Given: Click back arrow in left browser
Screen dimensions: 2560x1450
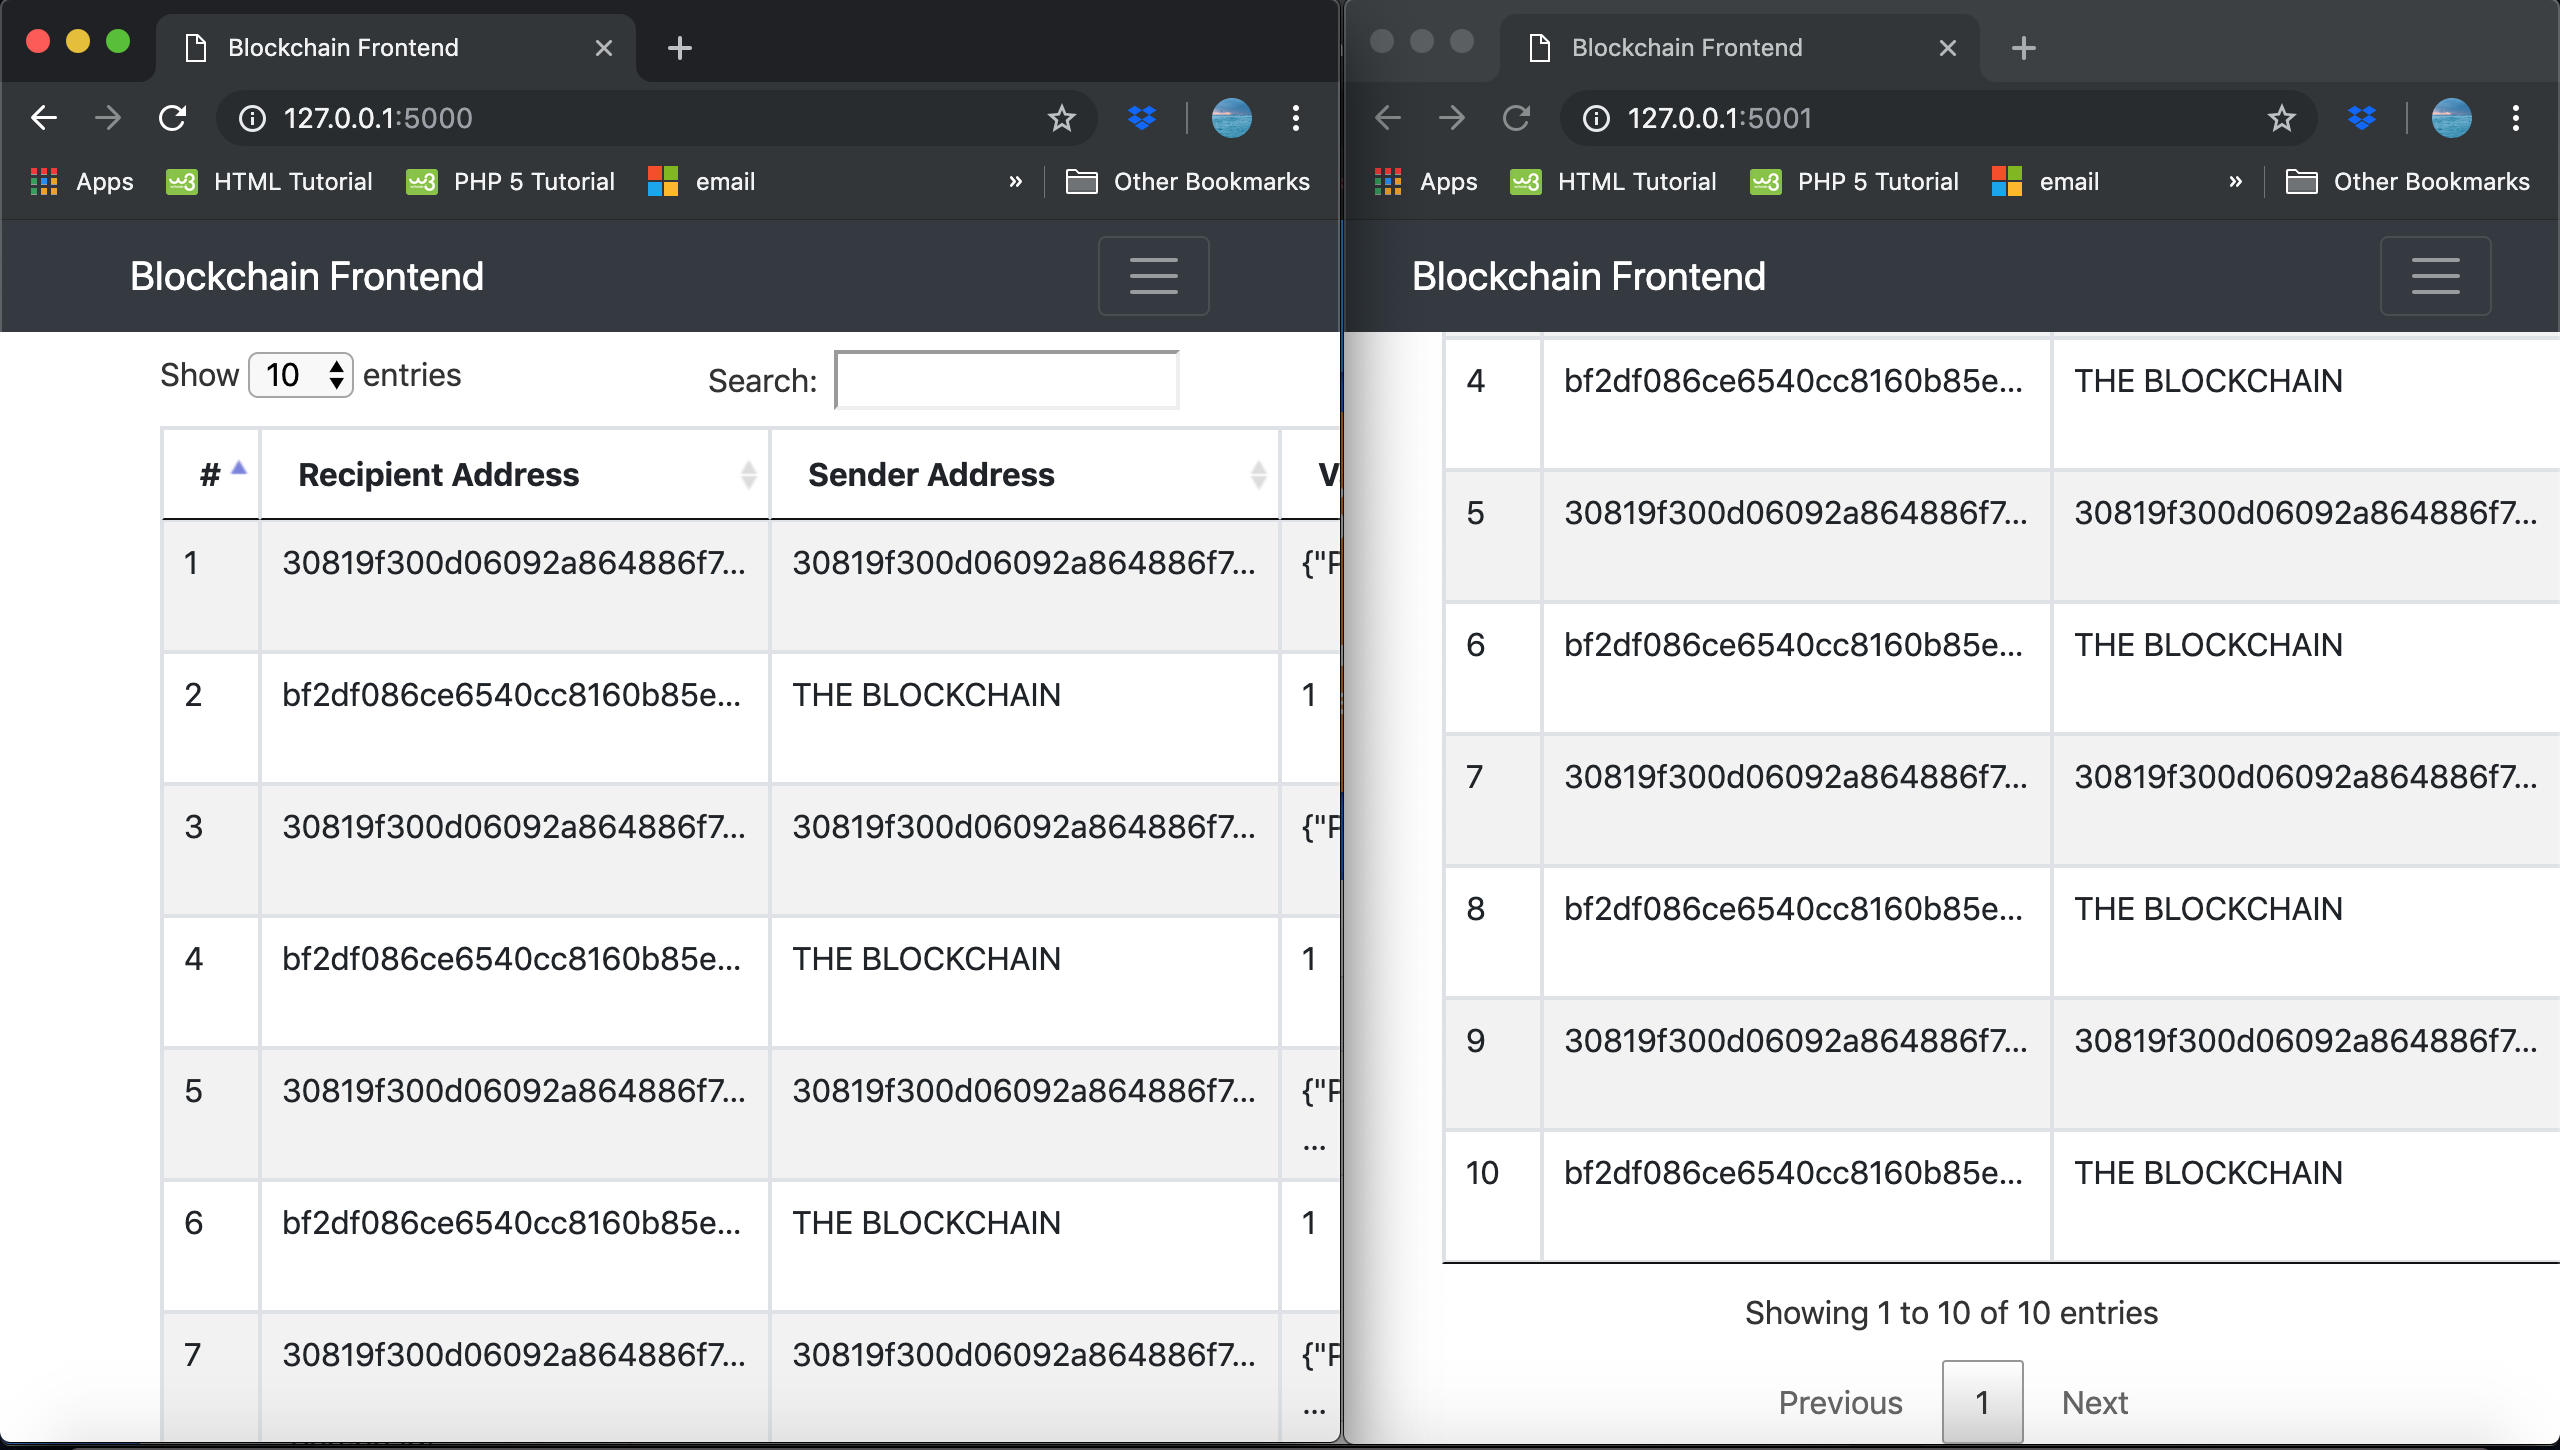Looking at the screenshot, I should (x=44, y=118).
